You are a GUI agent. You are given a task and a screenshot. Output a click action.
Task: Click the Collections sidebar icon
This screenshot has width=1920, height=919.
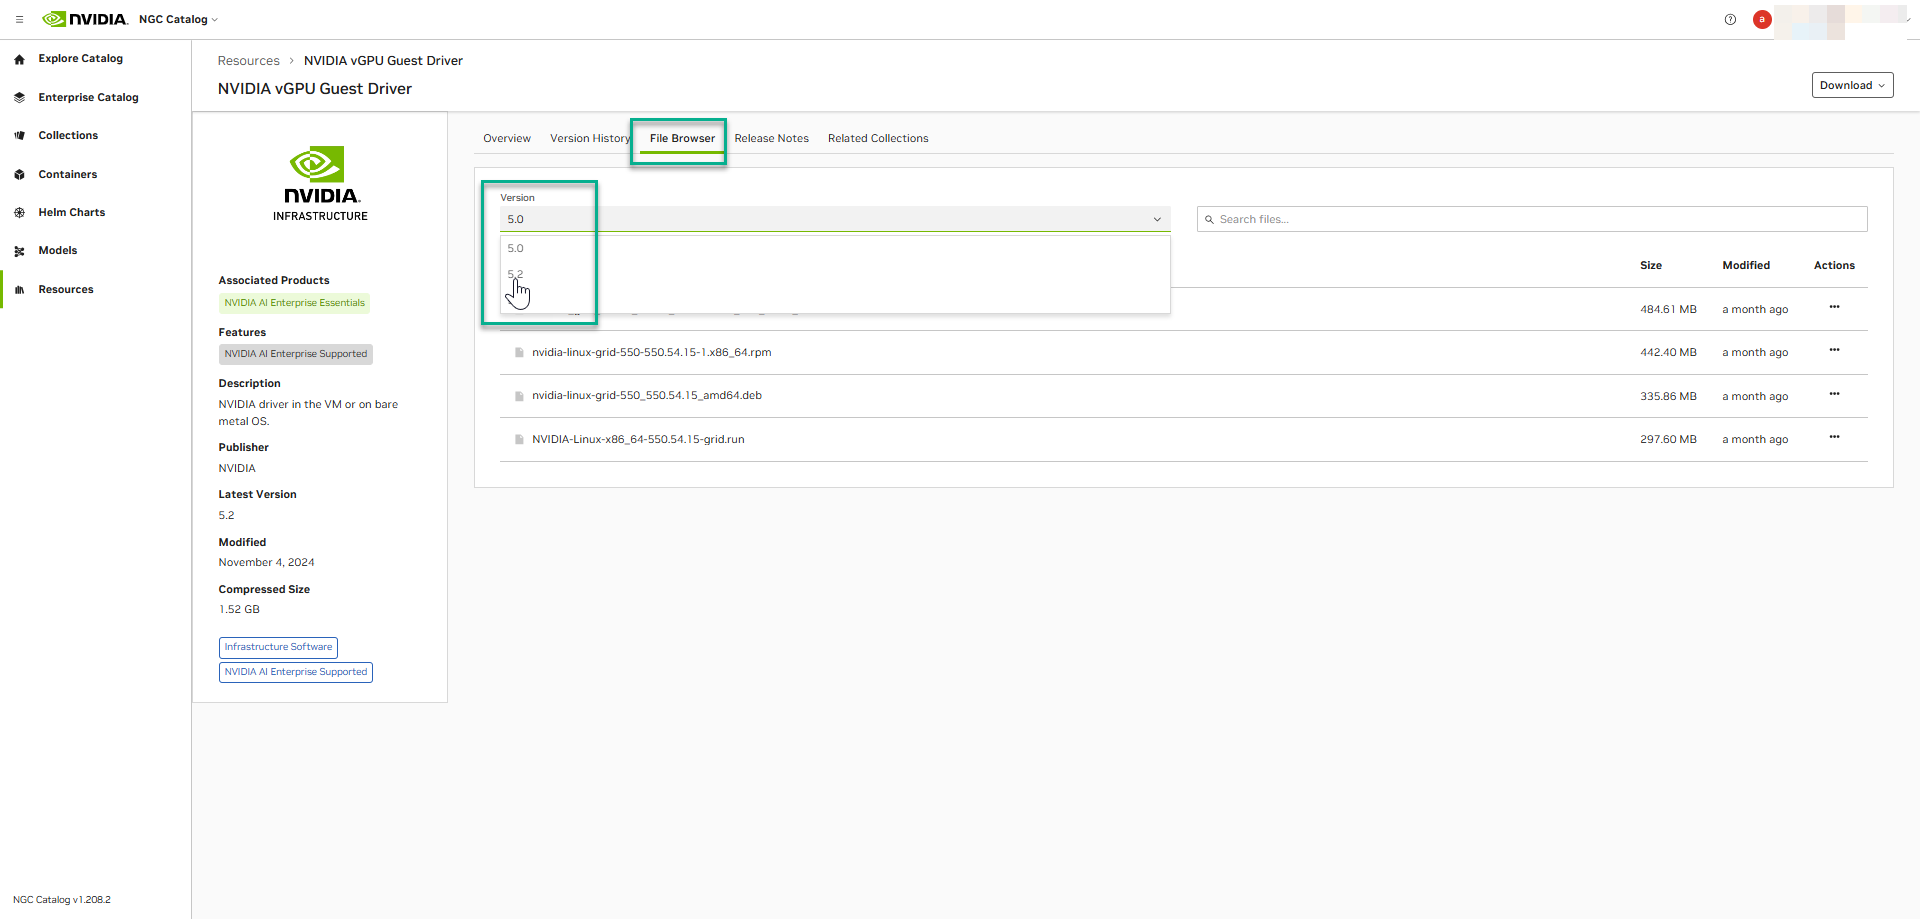[x=19, y=136]
